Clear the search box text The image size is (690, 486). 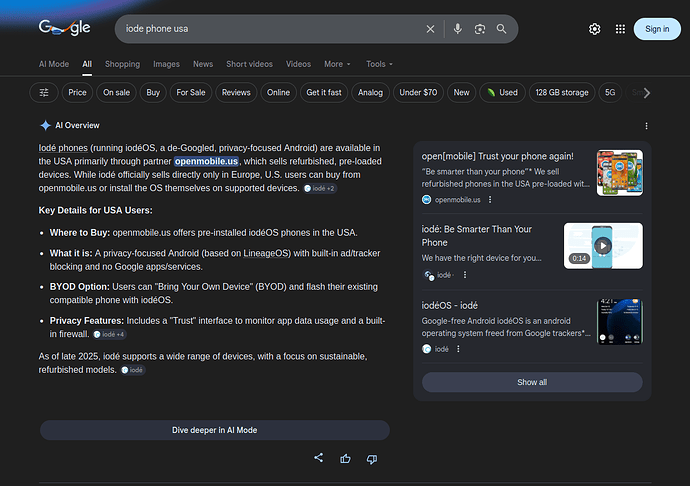(431, 29)
